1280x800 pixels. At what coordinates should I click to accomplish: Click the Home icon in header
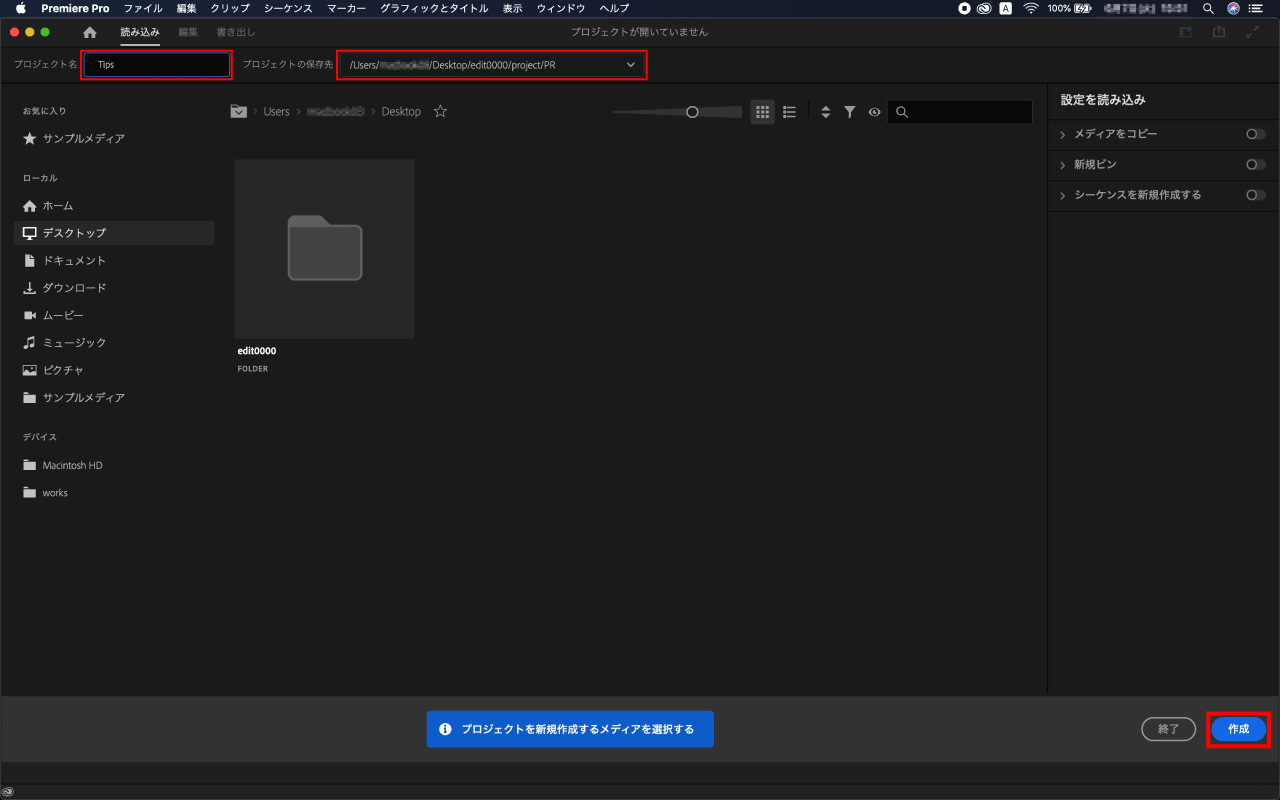[x=90, y=32]
